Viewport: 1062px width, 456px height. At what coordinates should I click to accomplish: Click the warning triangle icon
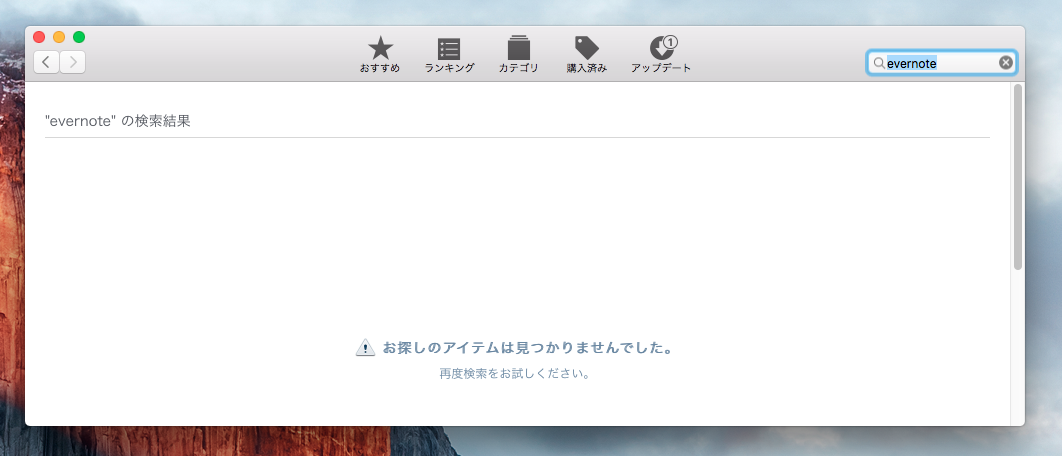coord(365,348)
